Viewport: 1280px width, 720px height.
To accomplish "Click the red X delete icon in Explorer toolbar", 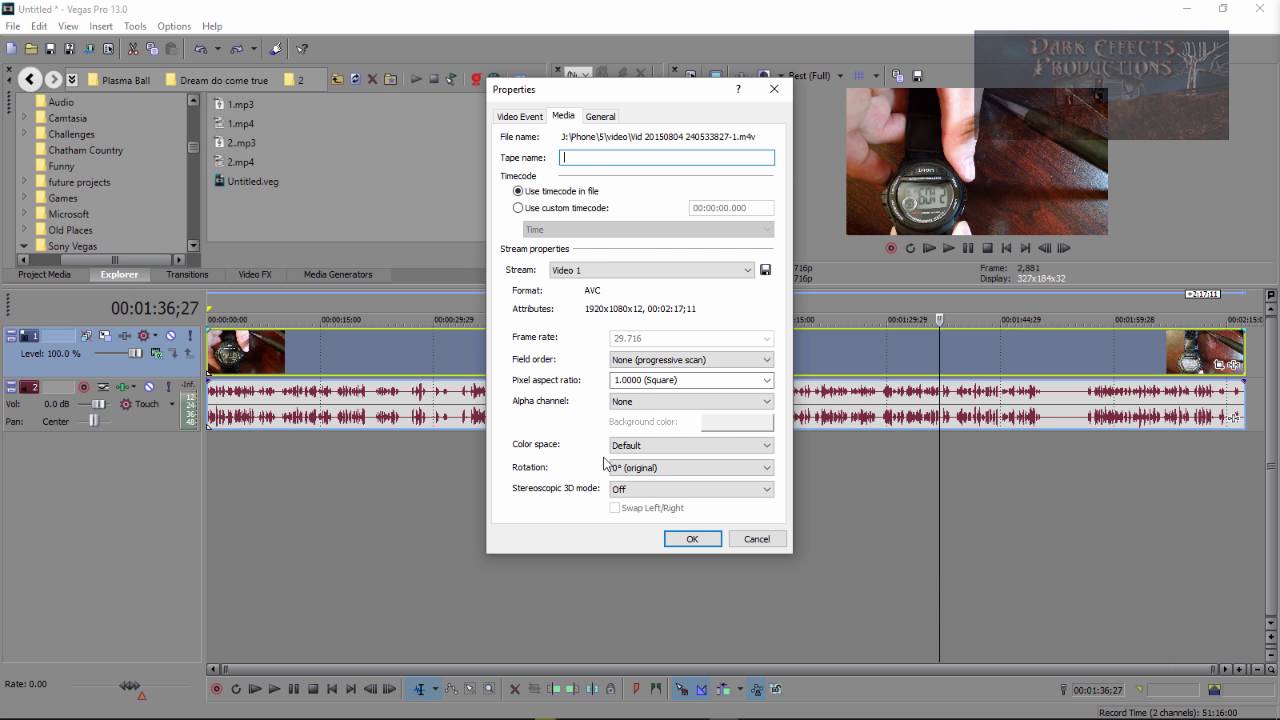I will coord(373,80).
